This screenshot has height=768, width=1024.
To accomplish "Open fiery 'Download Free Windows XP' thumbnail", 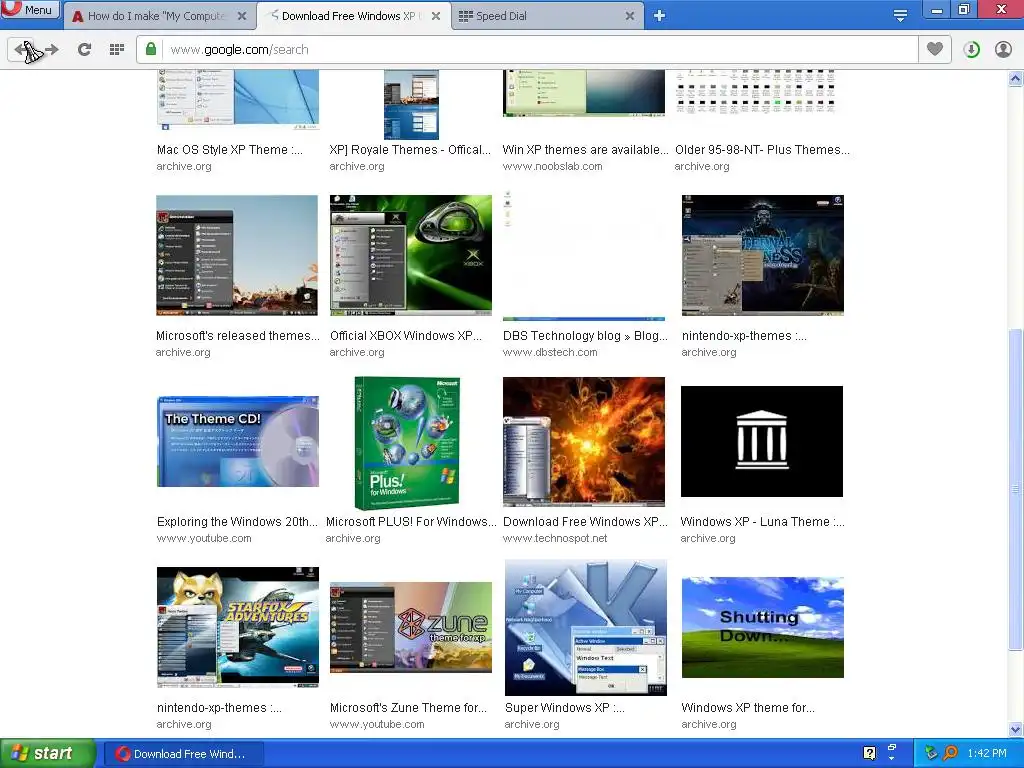I will 584,442.
